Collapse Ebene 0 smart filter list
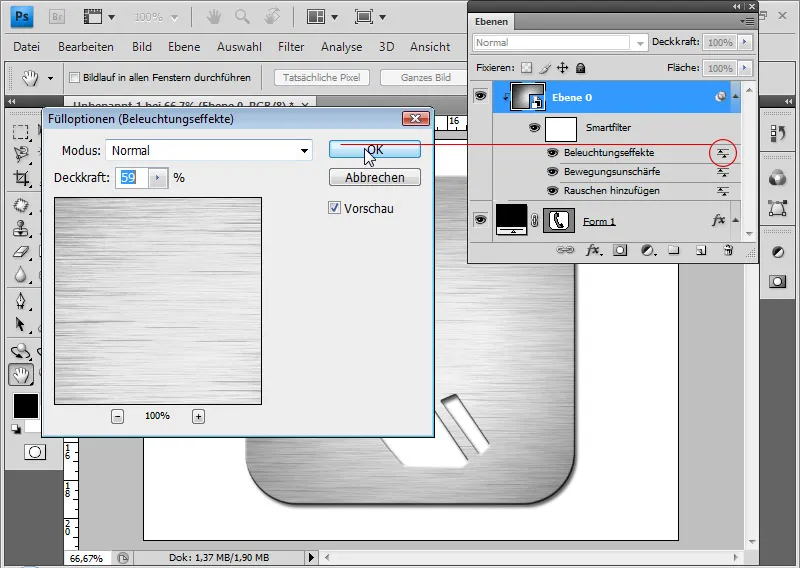The image size is (800, 568). [735, 96]
